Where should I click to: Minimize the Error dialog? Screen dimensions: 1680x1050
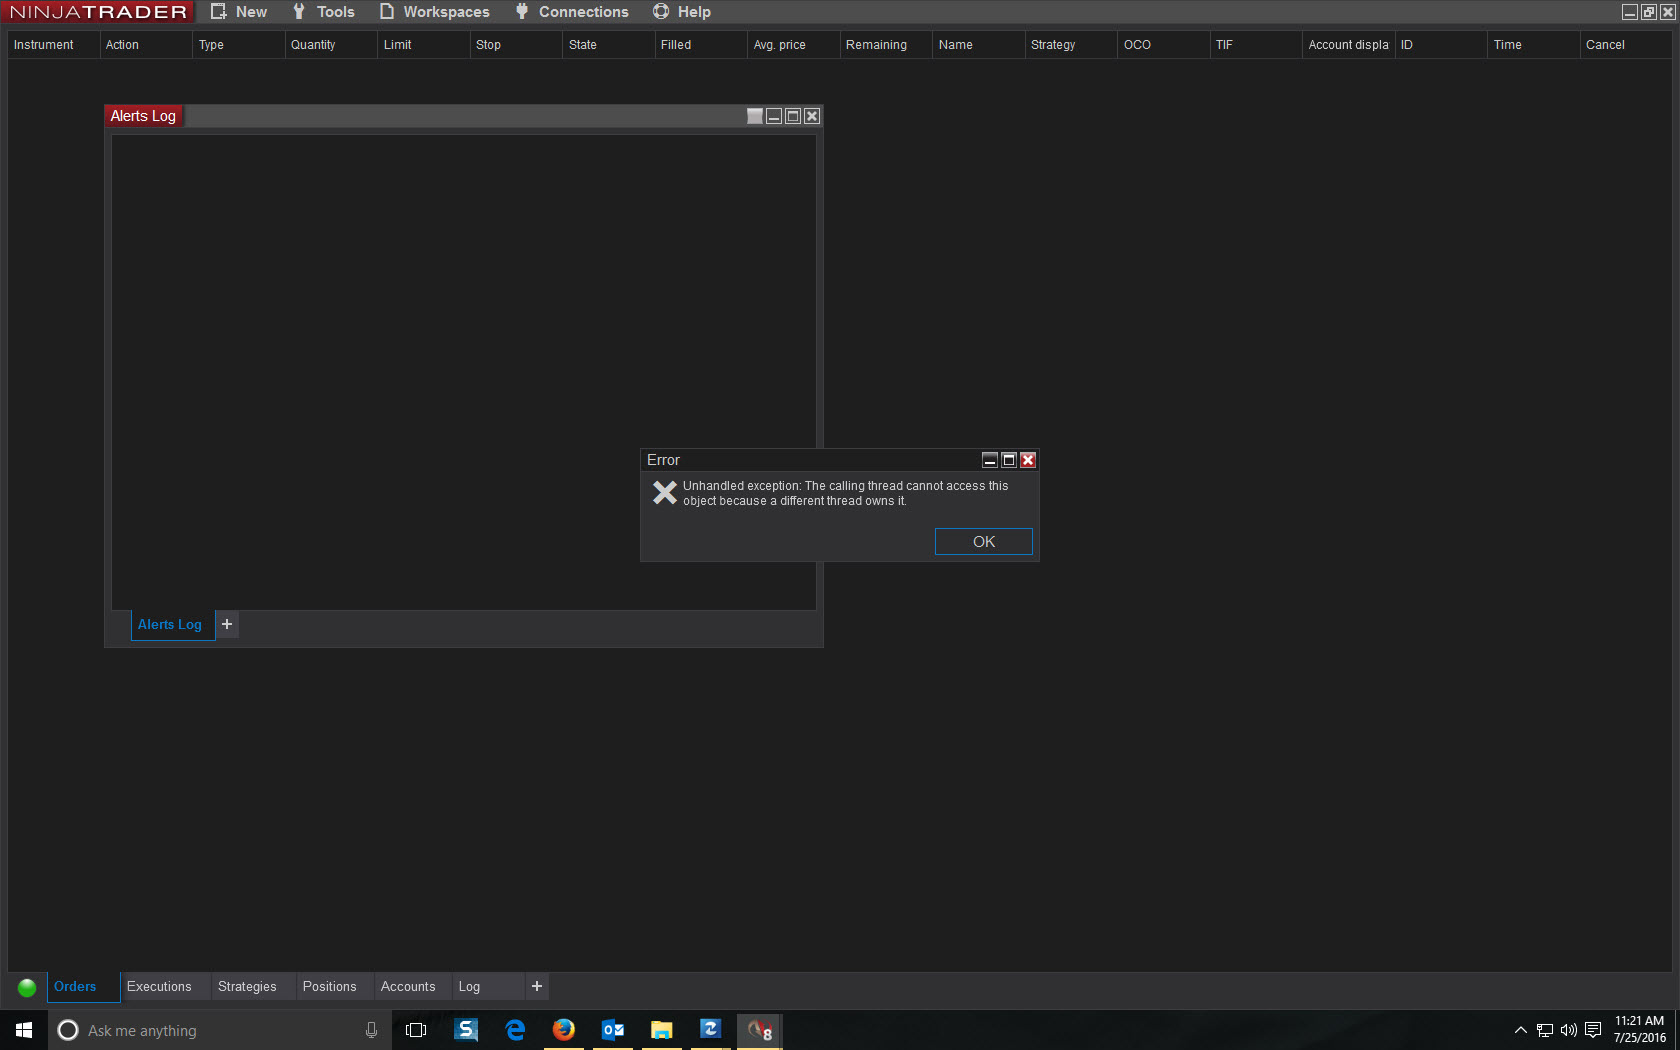pos(990,460)
